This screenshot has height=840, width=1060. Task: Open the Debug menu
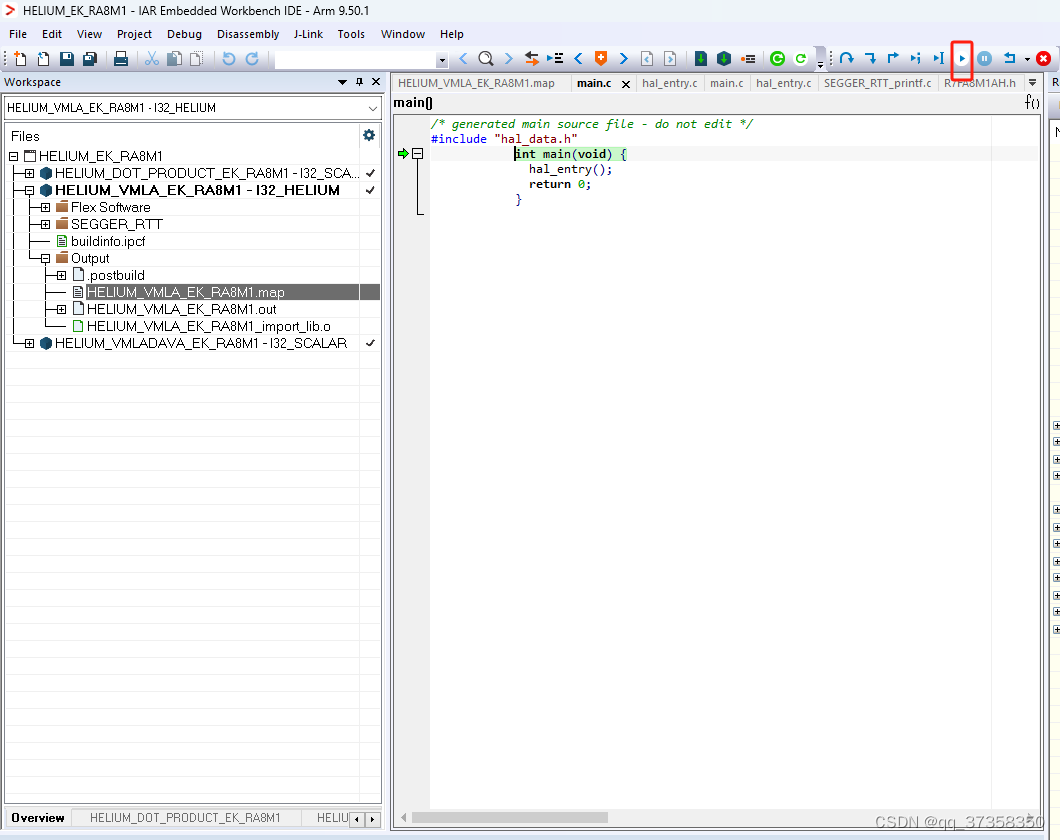click(x=185, y=34)
